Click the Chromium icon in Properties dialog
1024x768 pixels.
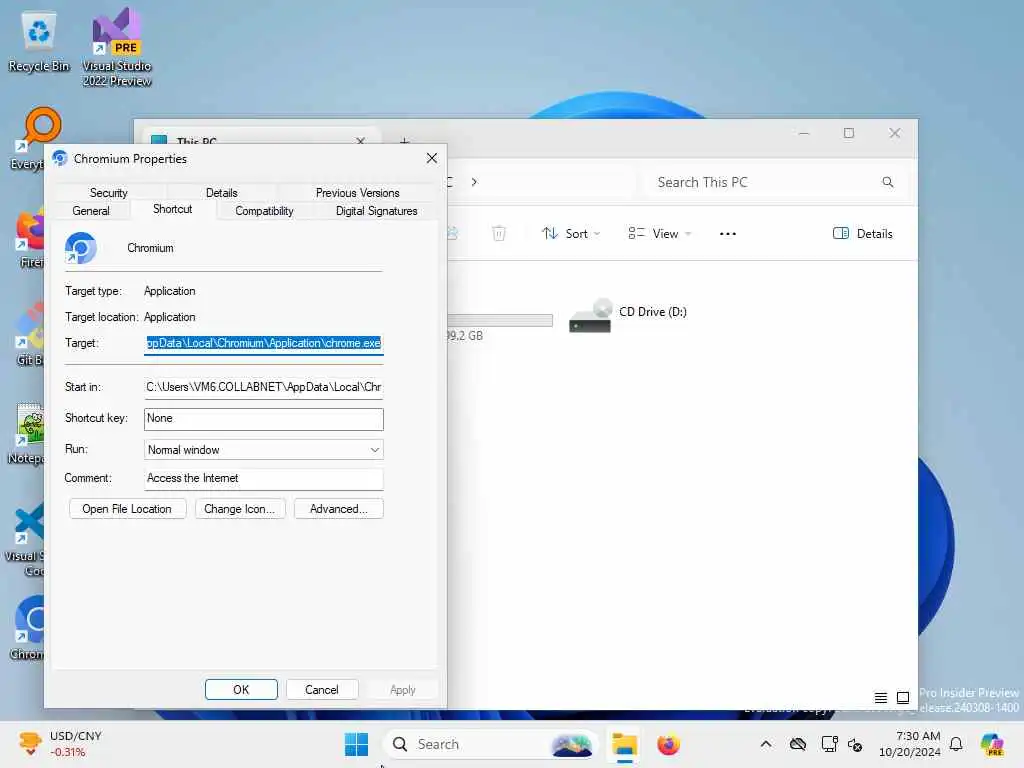pyautogui.click(x=81, y=248)
